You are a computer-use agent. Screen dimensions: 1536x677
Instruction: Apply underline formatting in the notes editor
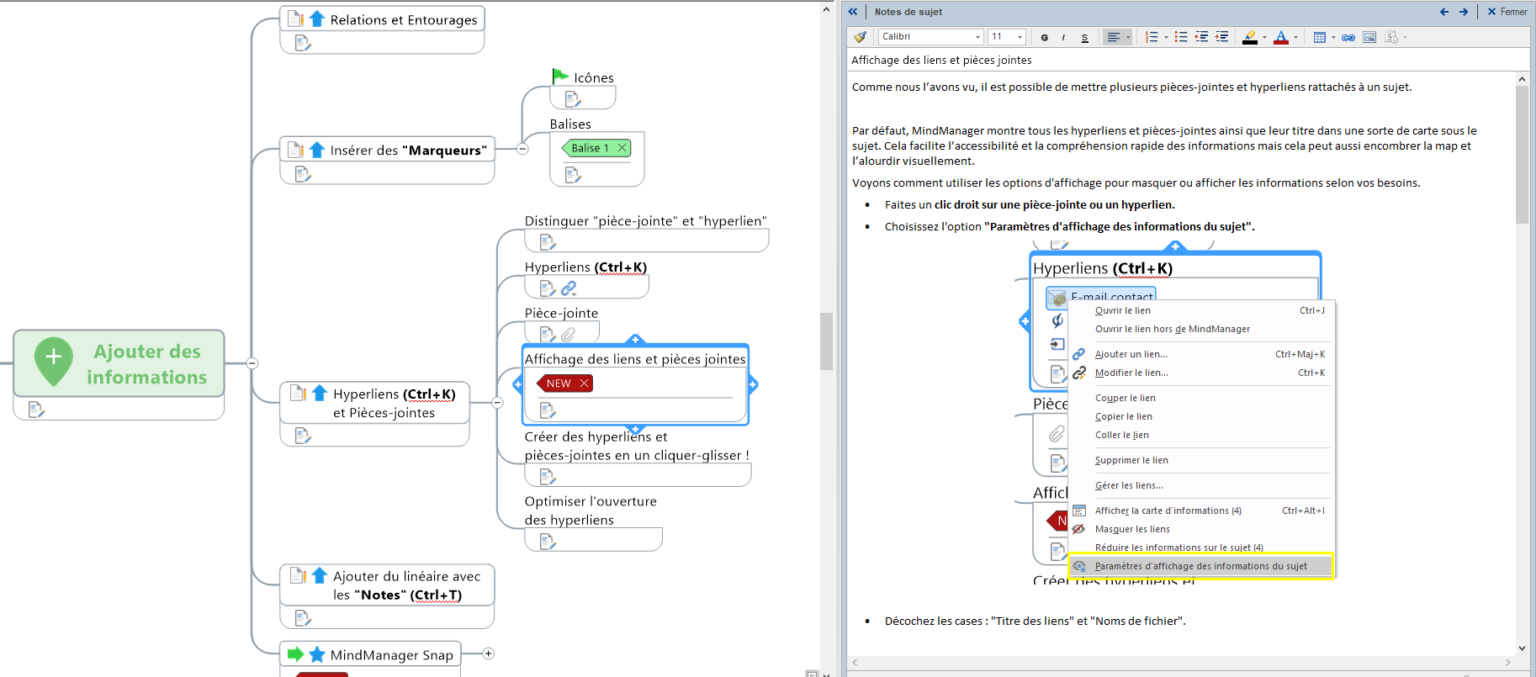pos(1084,36)
